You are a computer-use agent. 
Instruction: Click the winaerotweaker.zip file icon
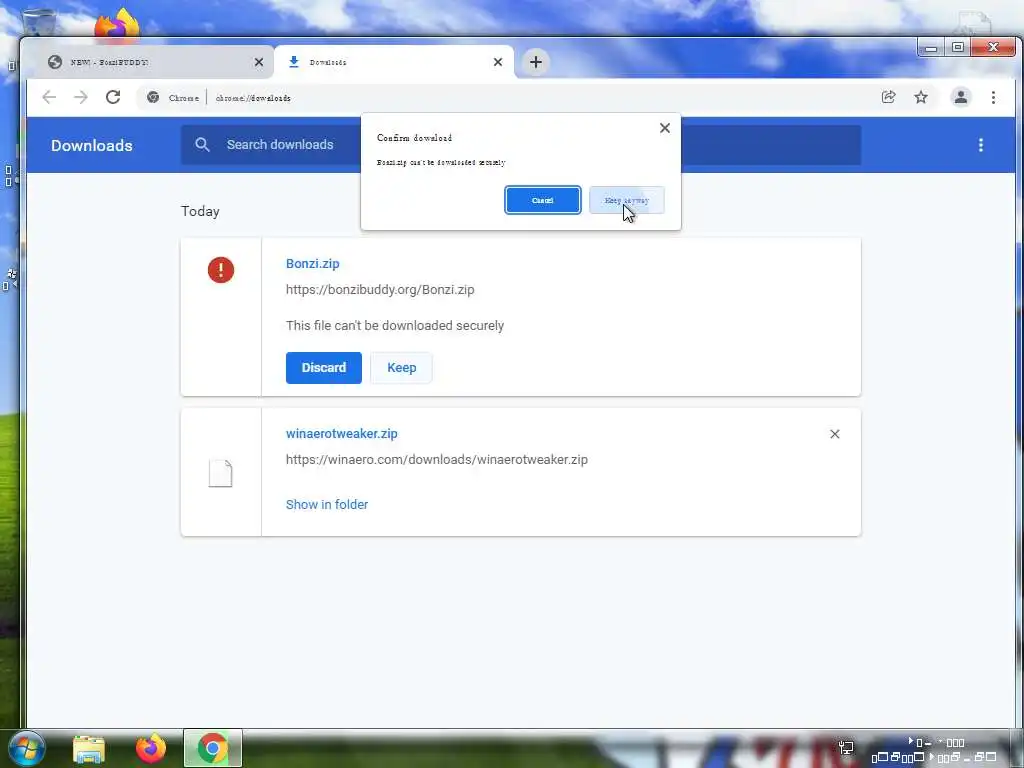[x=220, y=473]
